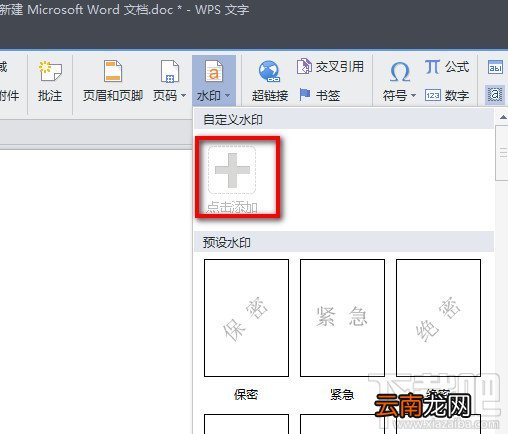
Task: Click the watermark panel scrollbar thumb
Action: [x=503, y=153]
